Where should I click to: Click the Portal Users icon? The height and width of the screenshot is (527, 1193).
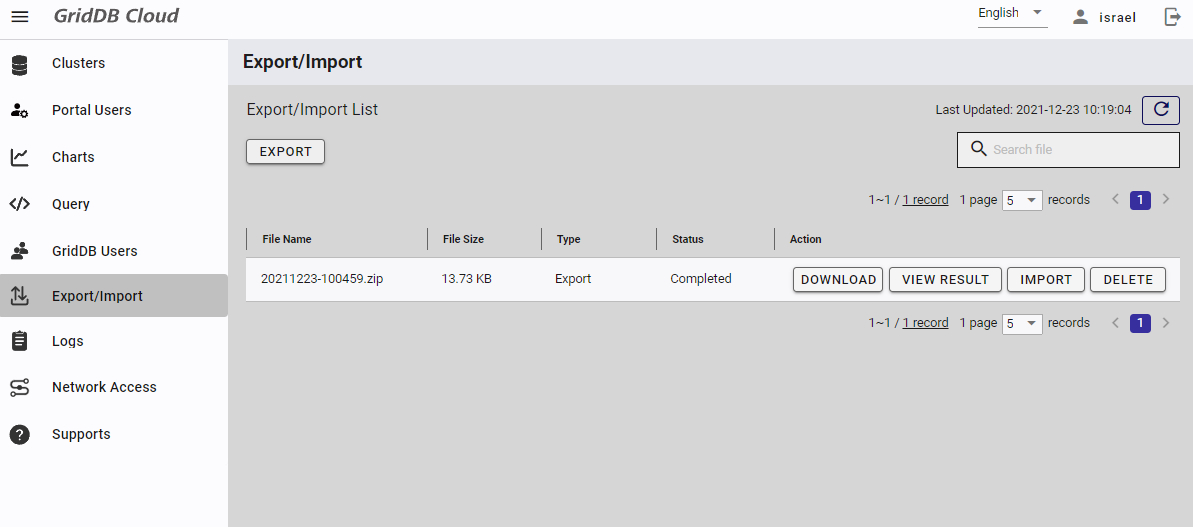20,111
